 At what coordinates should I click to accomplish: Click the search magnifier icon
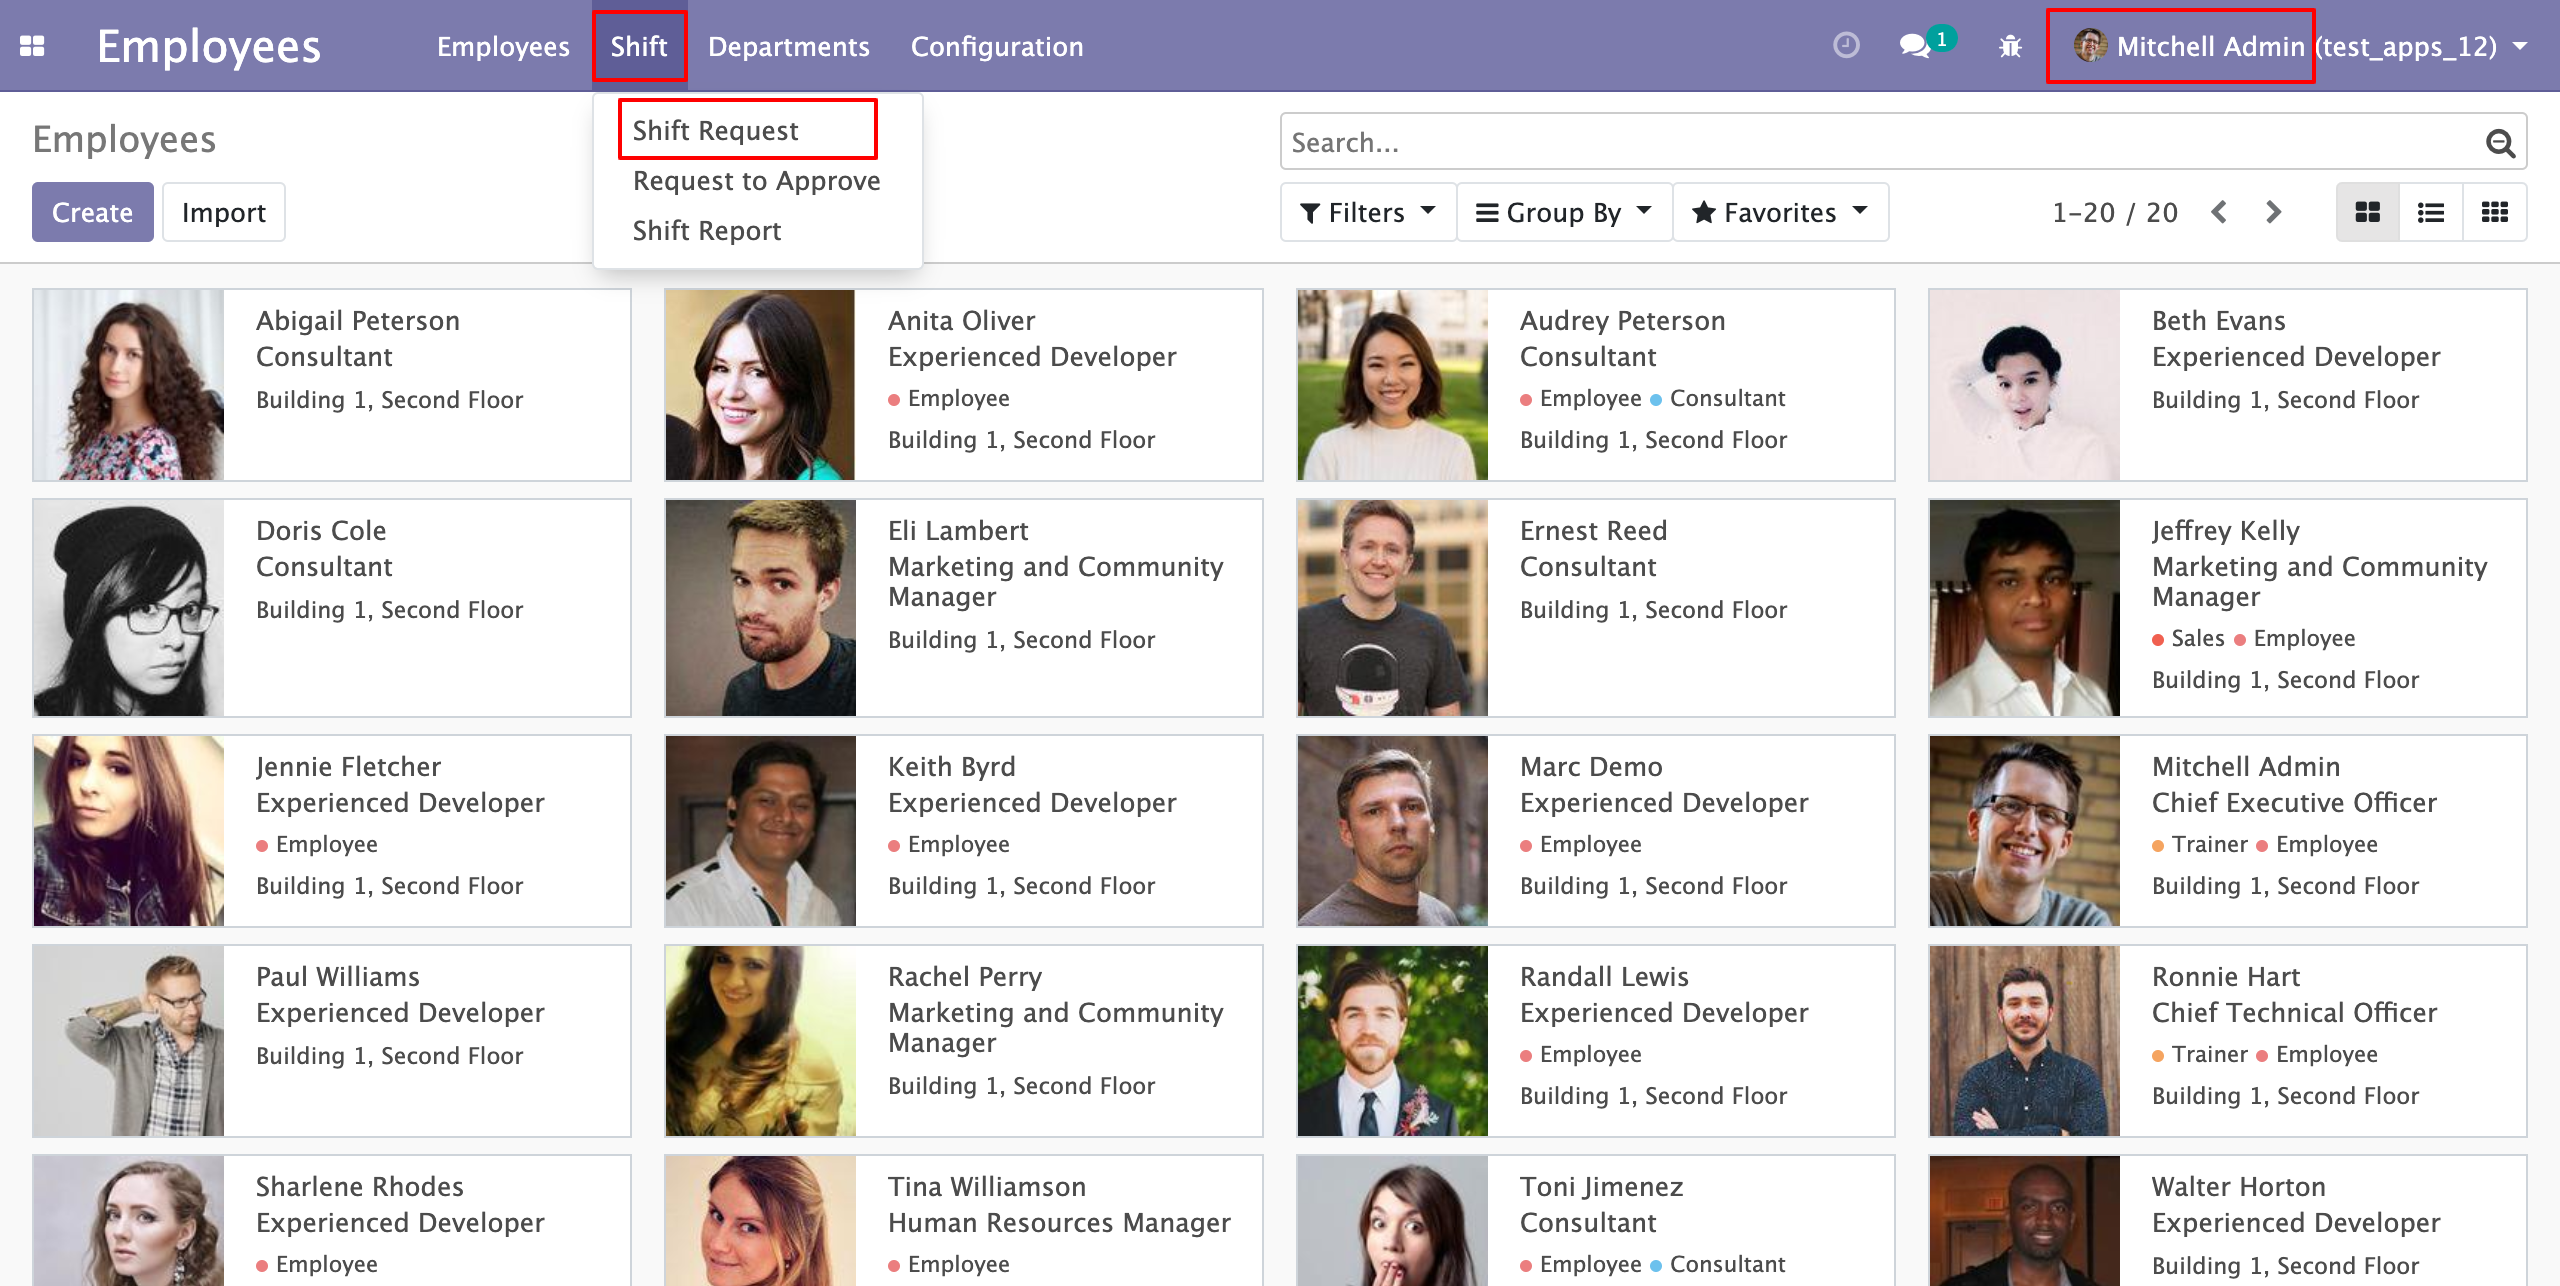[2500, 143]
